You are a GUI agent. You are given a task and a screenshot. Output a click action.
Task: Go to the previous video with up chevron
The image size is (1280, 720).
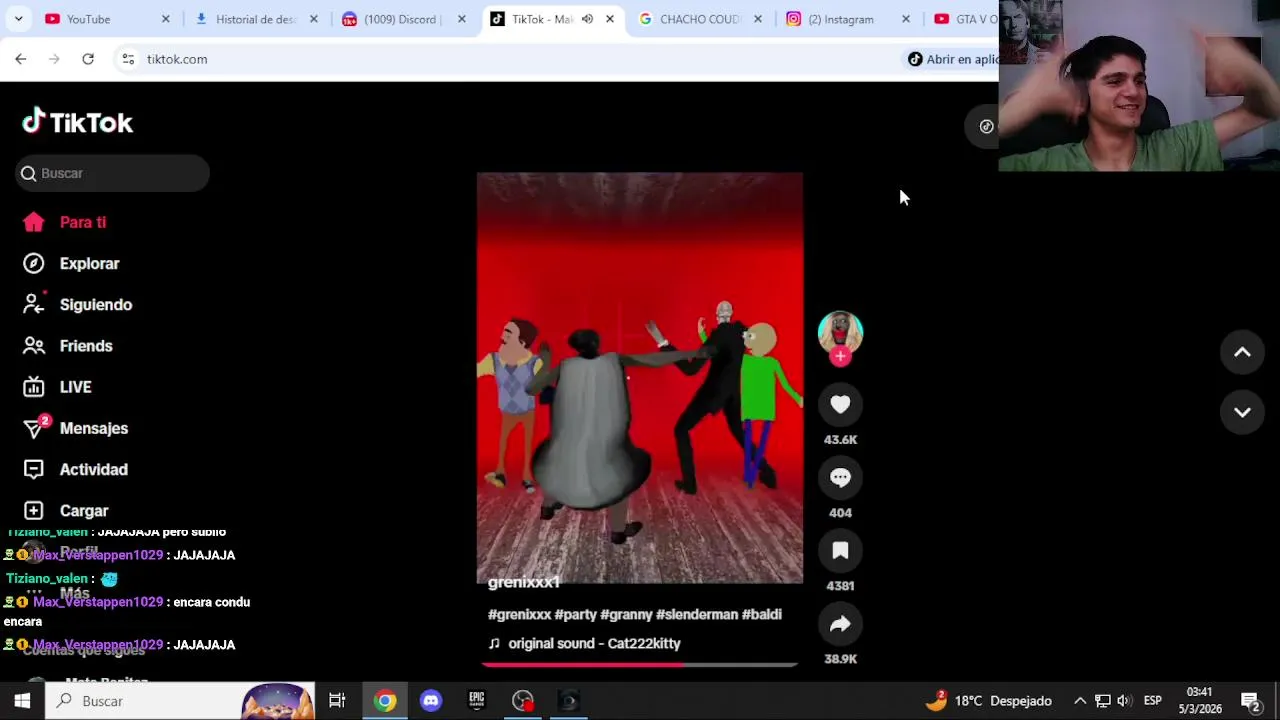coord(1242,352)
